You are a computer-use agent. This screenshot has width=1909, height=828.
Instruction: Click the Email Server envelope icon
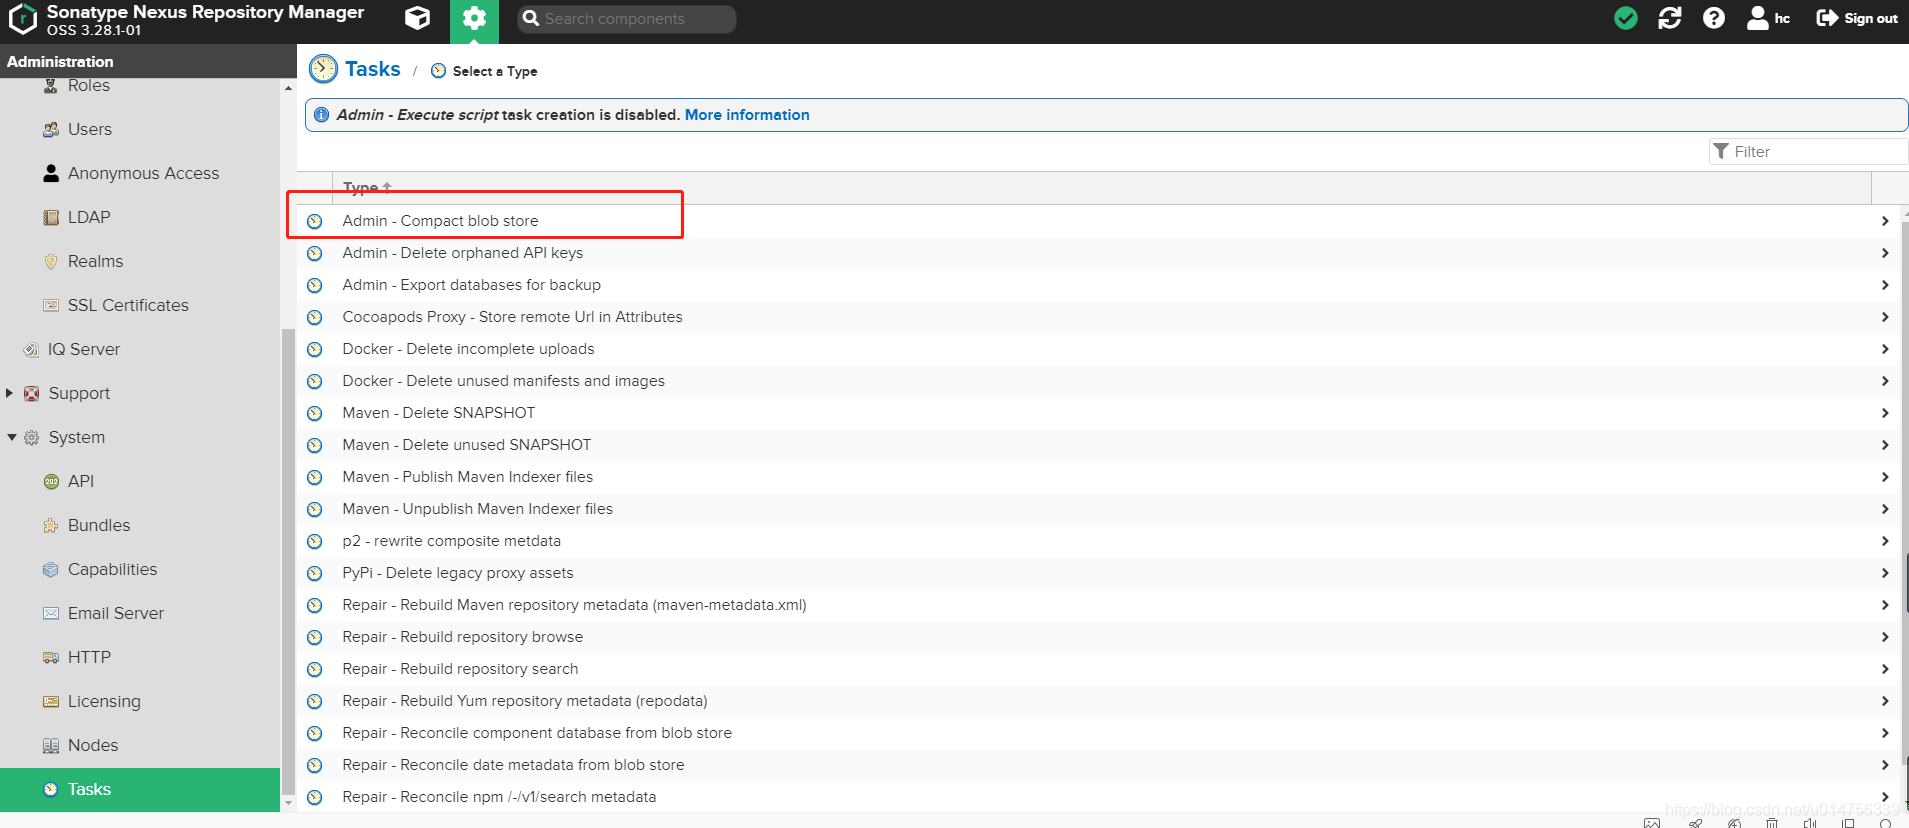pyautogui.click(x=51, y=613)
